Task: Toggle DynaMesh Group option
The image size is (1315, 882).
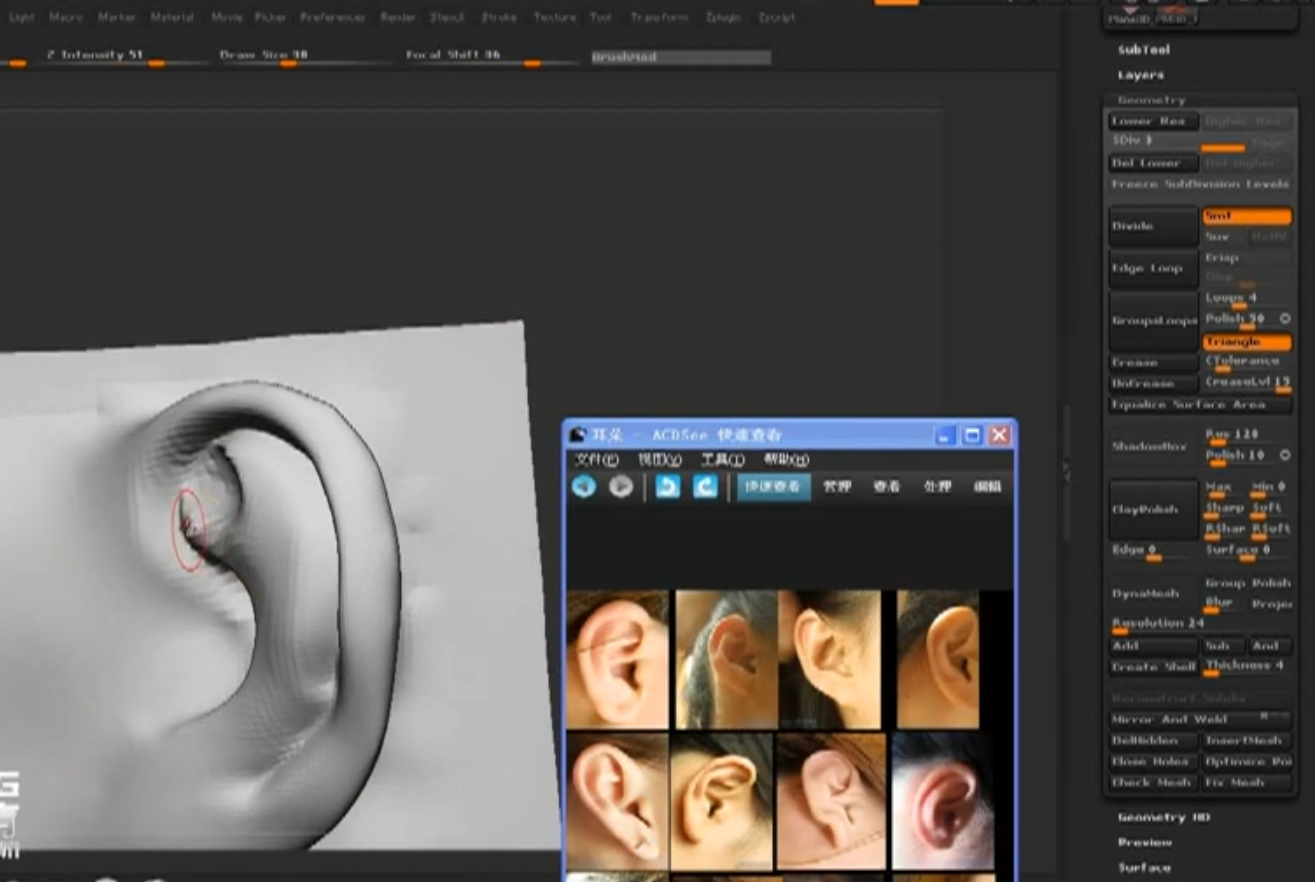Action: (1225, 583)
